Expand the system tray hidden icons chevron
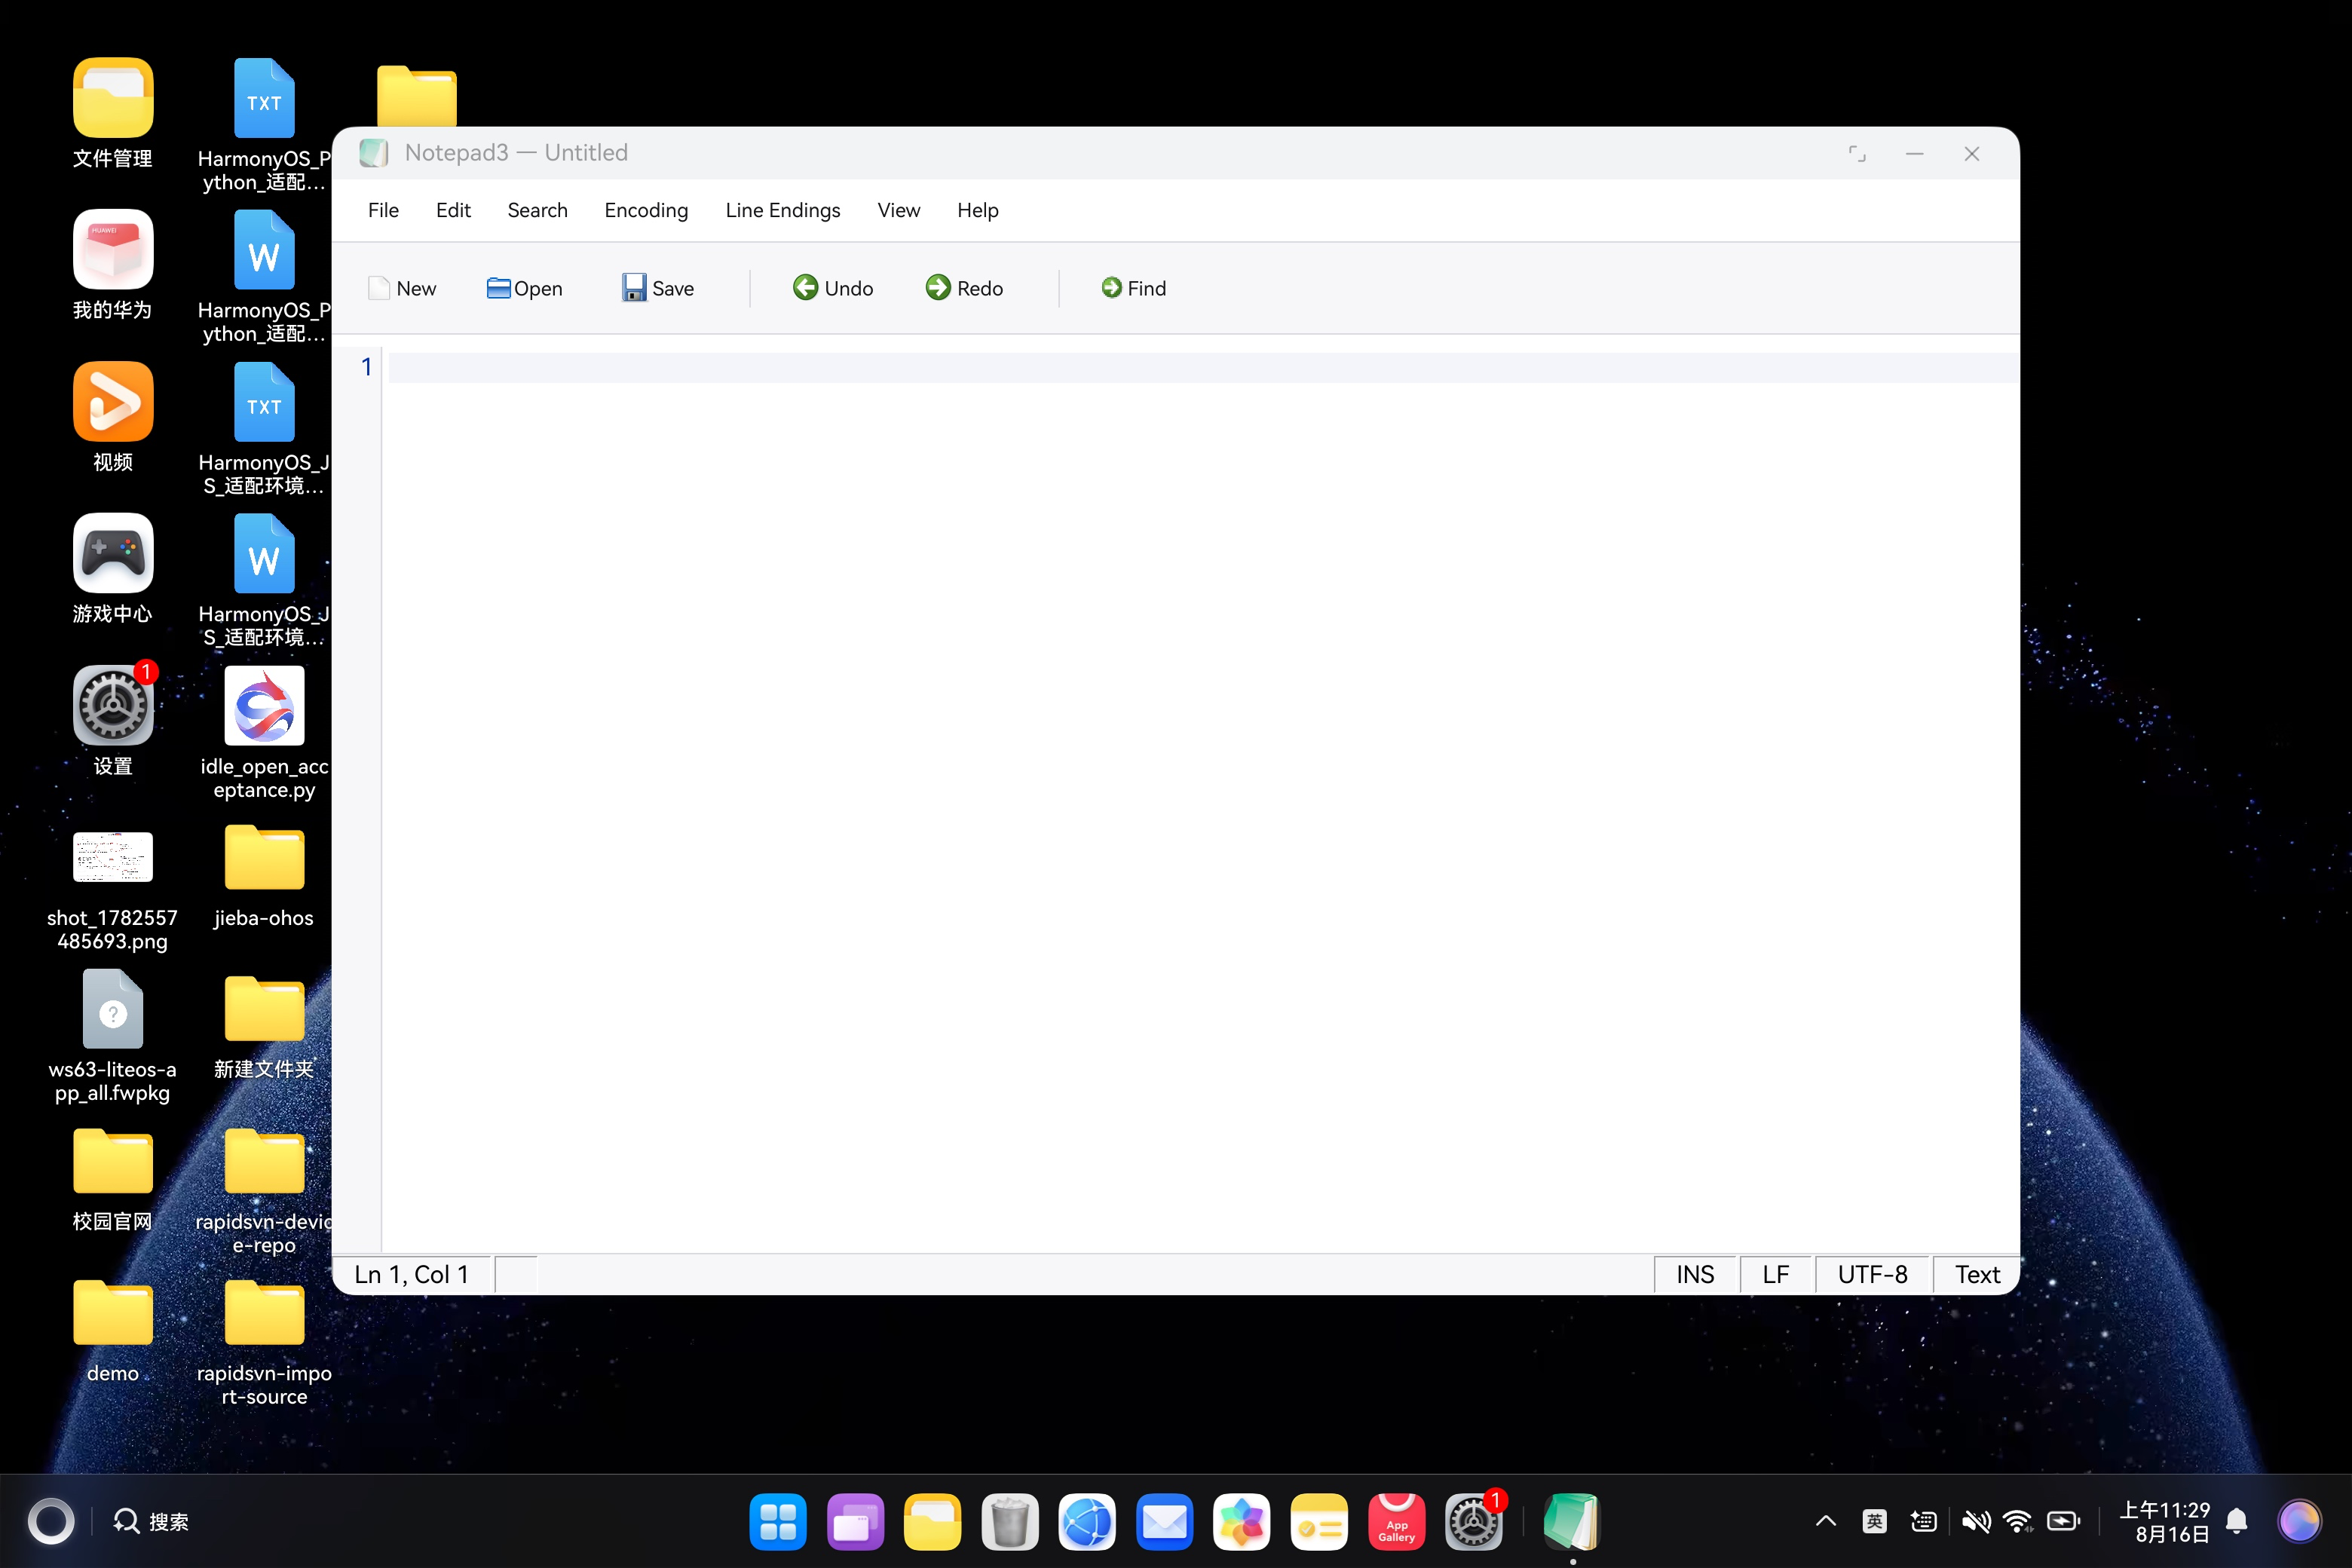This screenshot has width=2352, height=1568. coord(1826,1522)
